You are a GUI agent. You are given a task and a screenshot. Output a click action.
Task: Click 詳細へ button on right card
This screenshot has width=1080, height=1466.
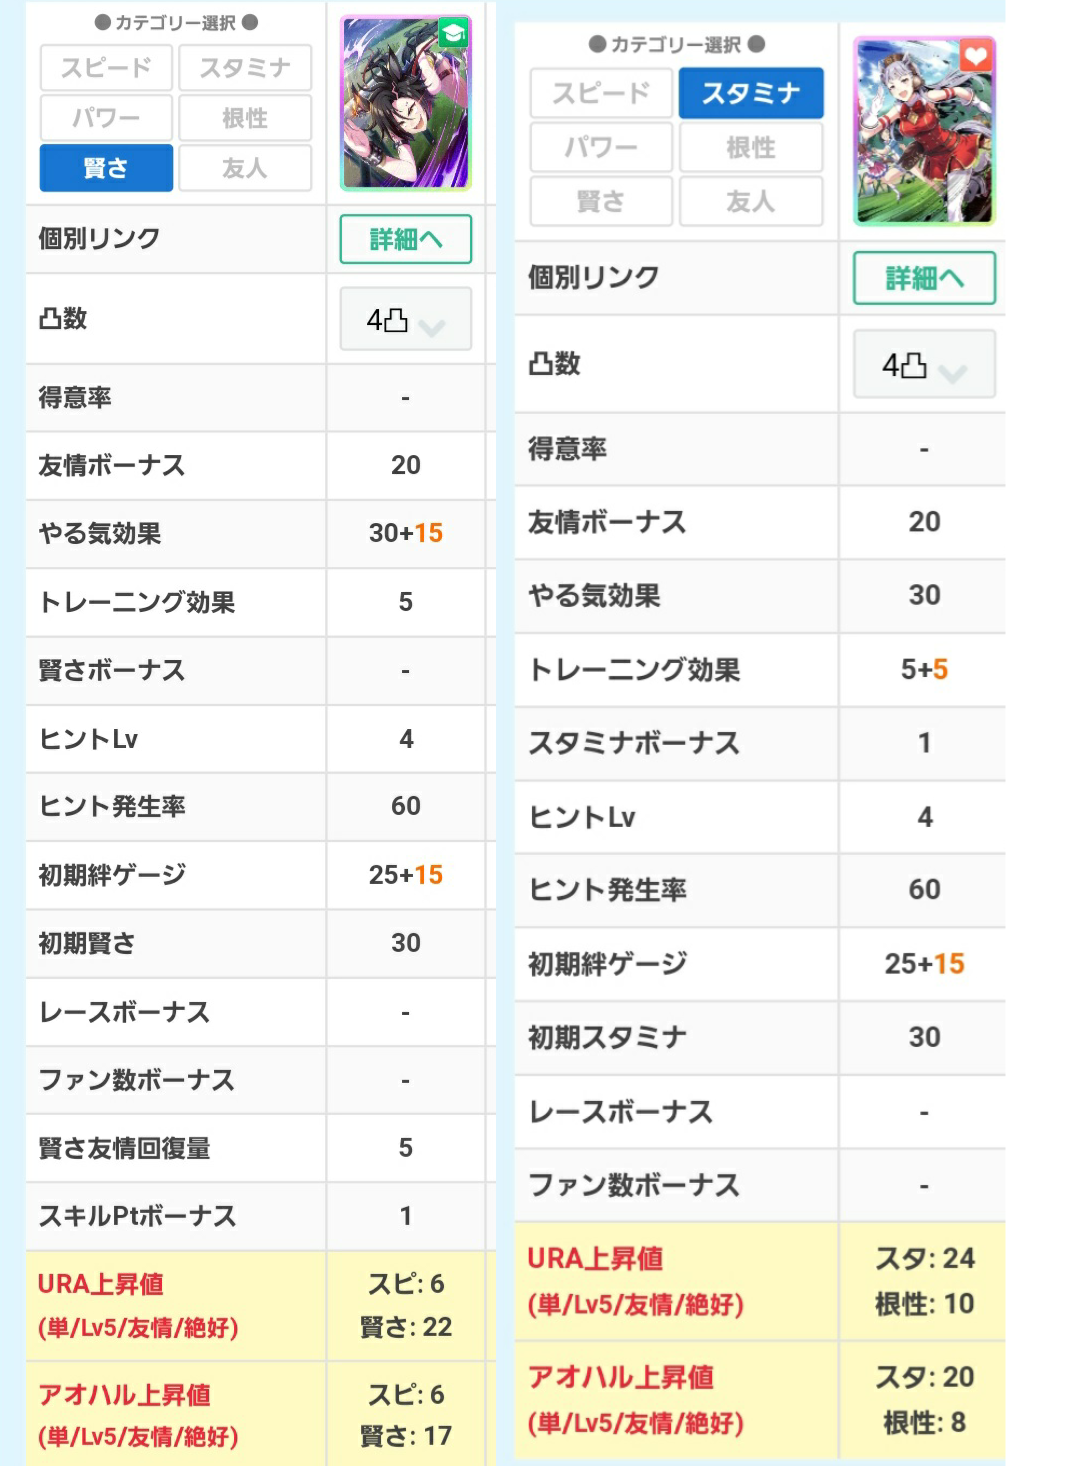point(923,278)
